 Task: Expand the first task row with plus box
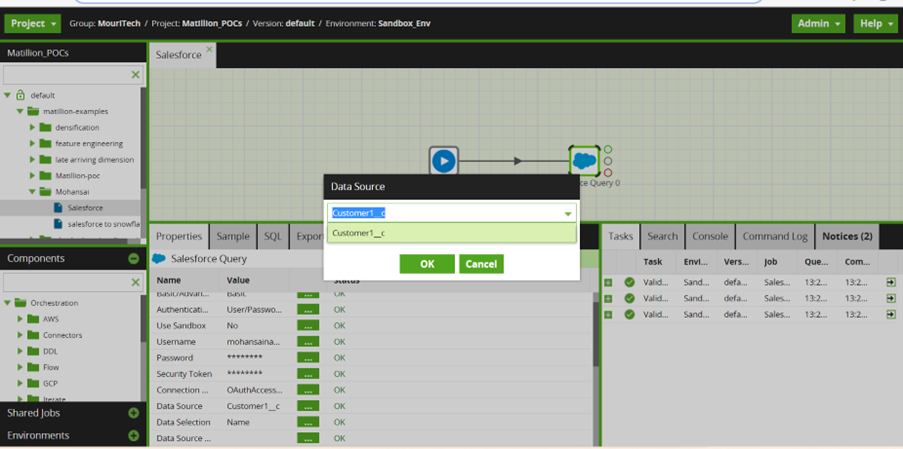(x=608, y=282)
